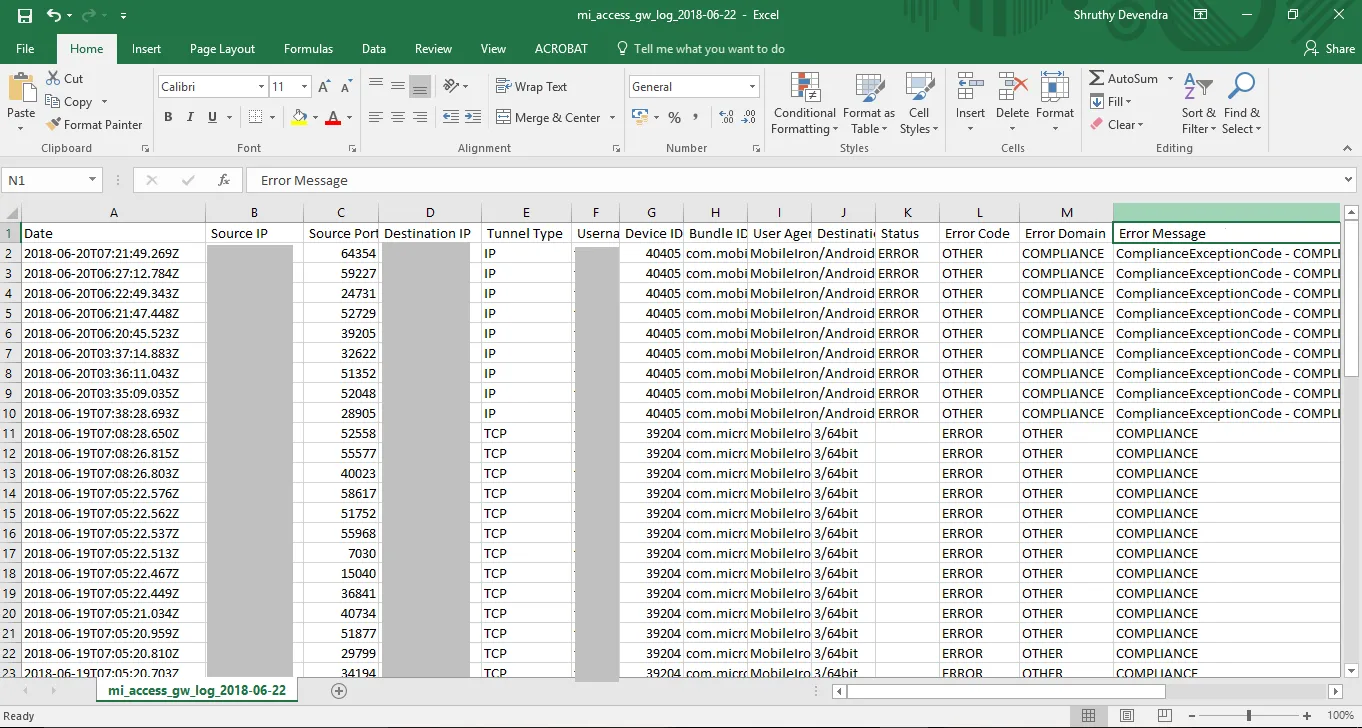
Task: Open the font size dropdown
Action: (x=304, y=87)
